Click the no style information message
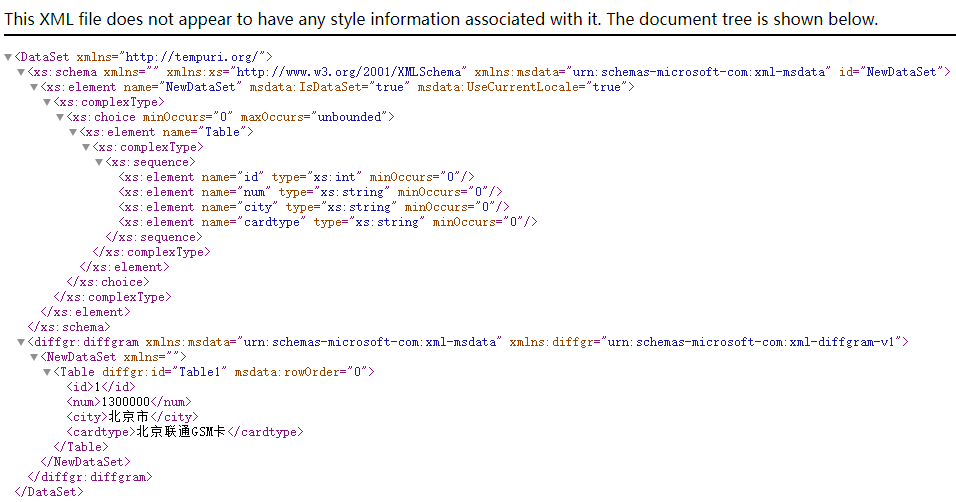This screenshot has height=502, width=956. (x=441, y=19)
